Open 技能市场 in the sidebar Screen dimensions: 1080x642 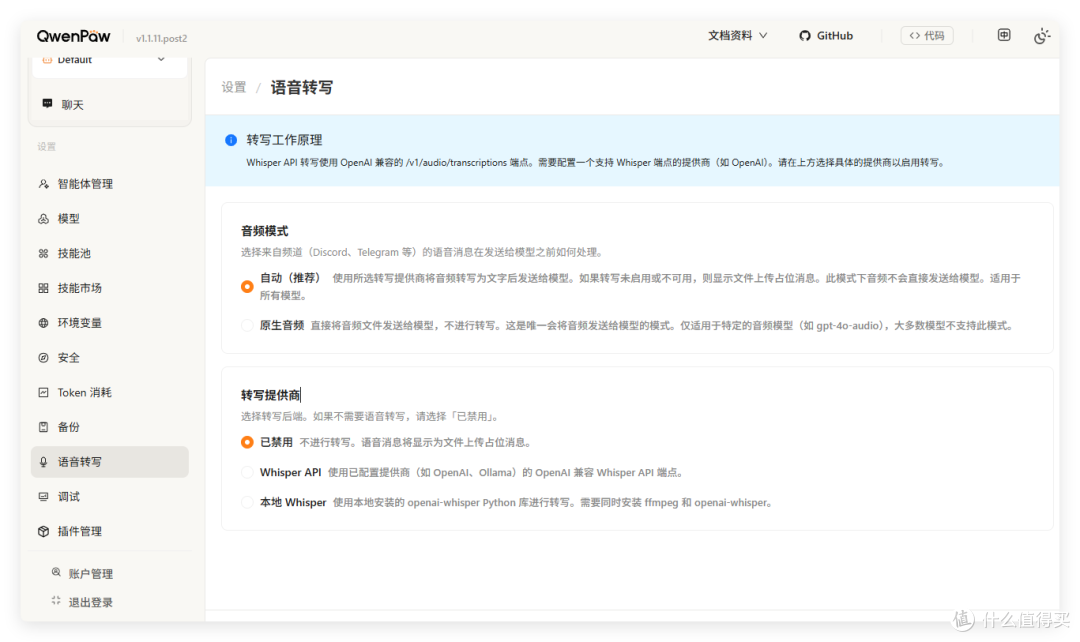pos(110,288)
